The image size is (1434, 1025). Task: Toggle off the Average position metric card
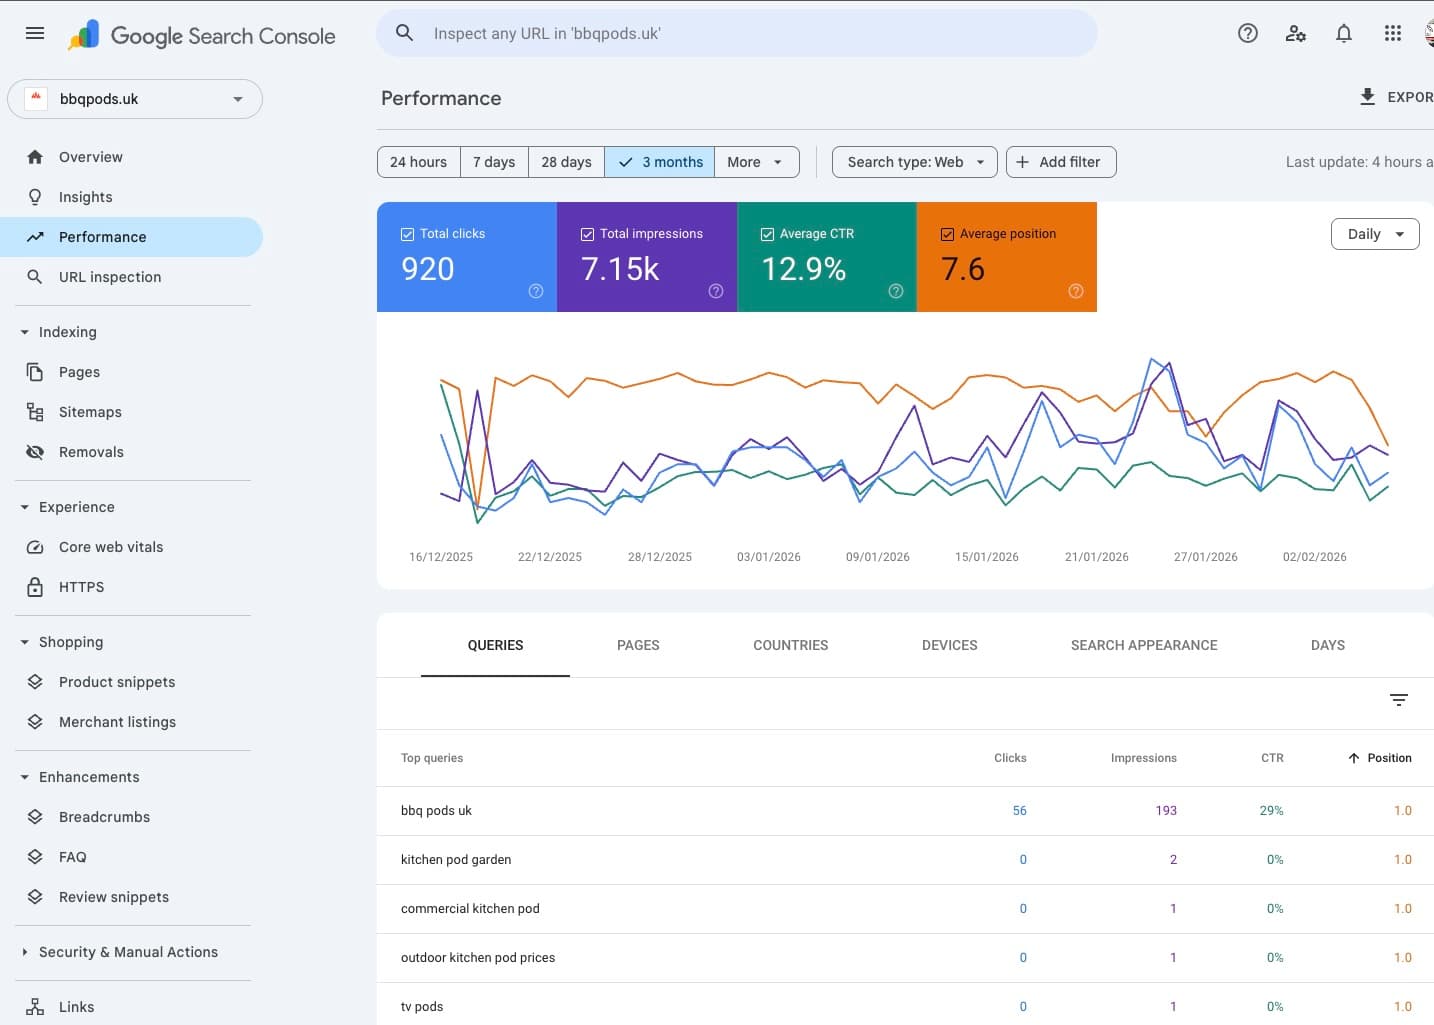(946, 233)
